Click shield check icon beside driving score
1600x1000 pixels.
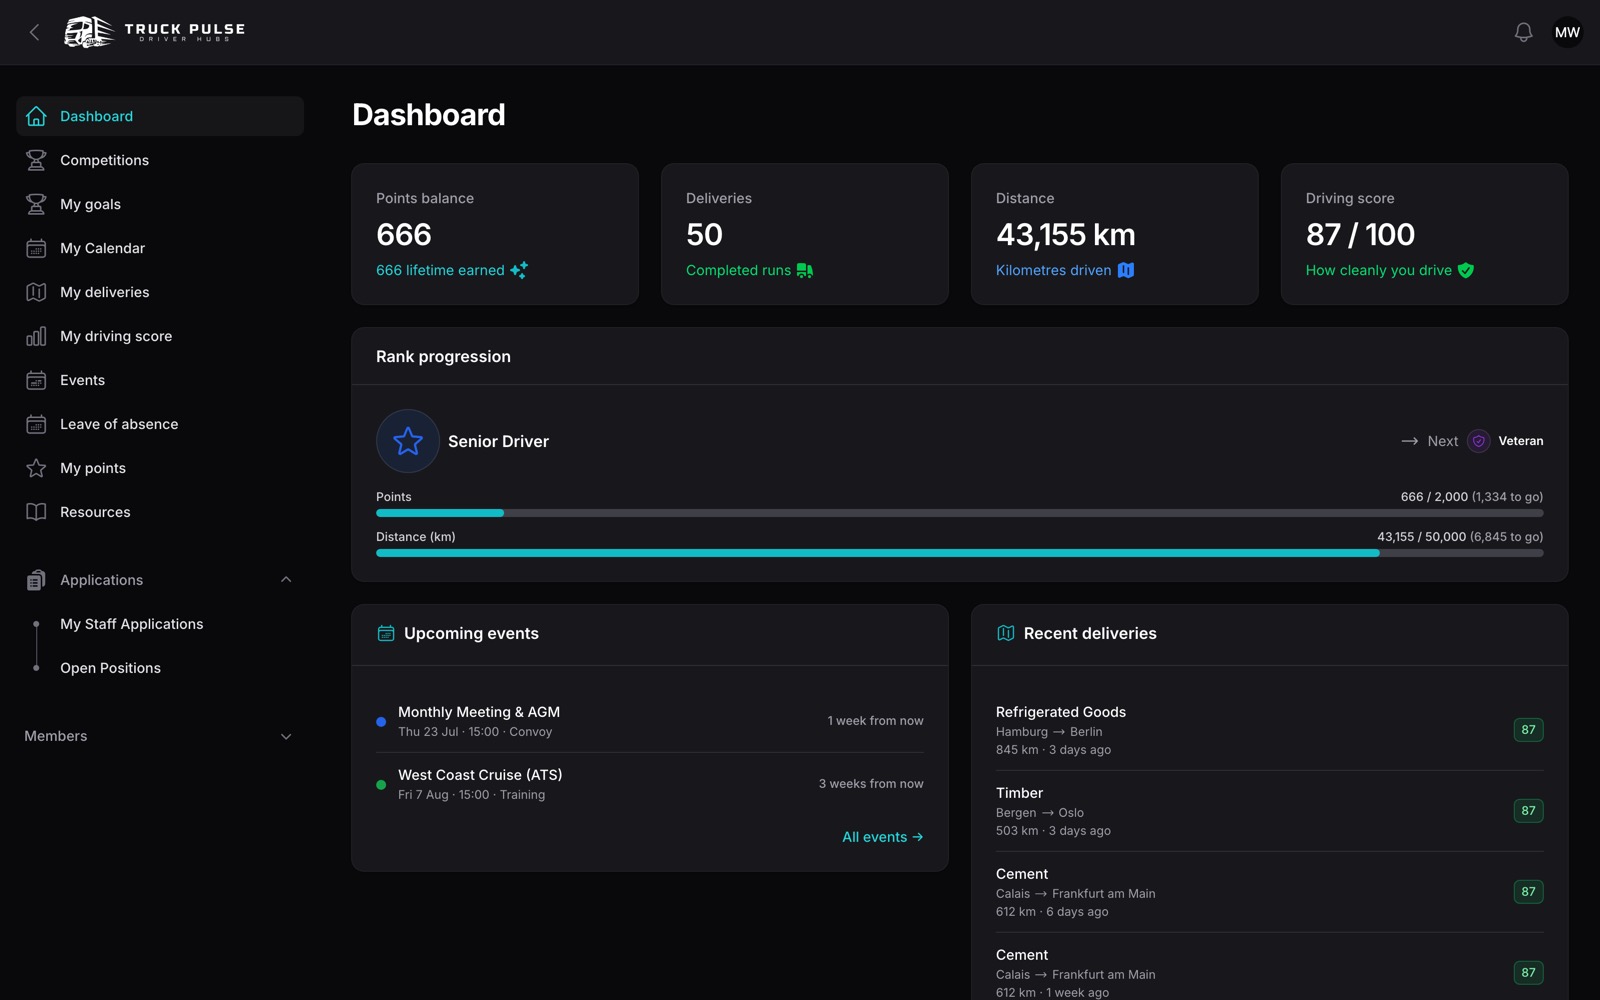1466,270
